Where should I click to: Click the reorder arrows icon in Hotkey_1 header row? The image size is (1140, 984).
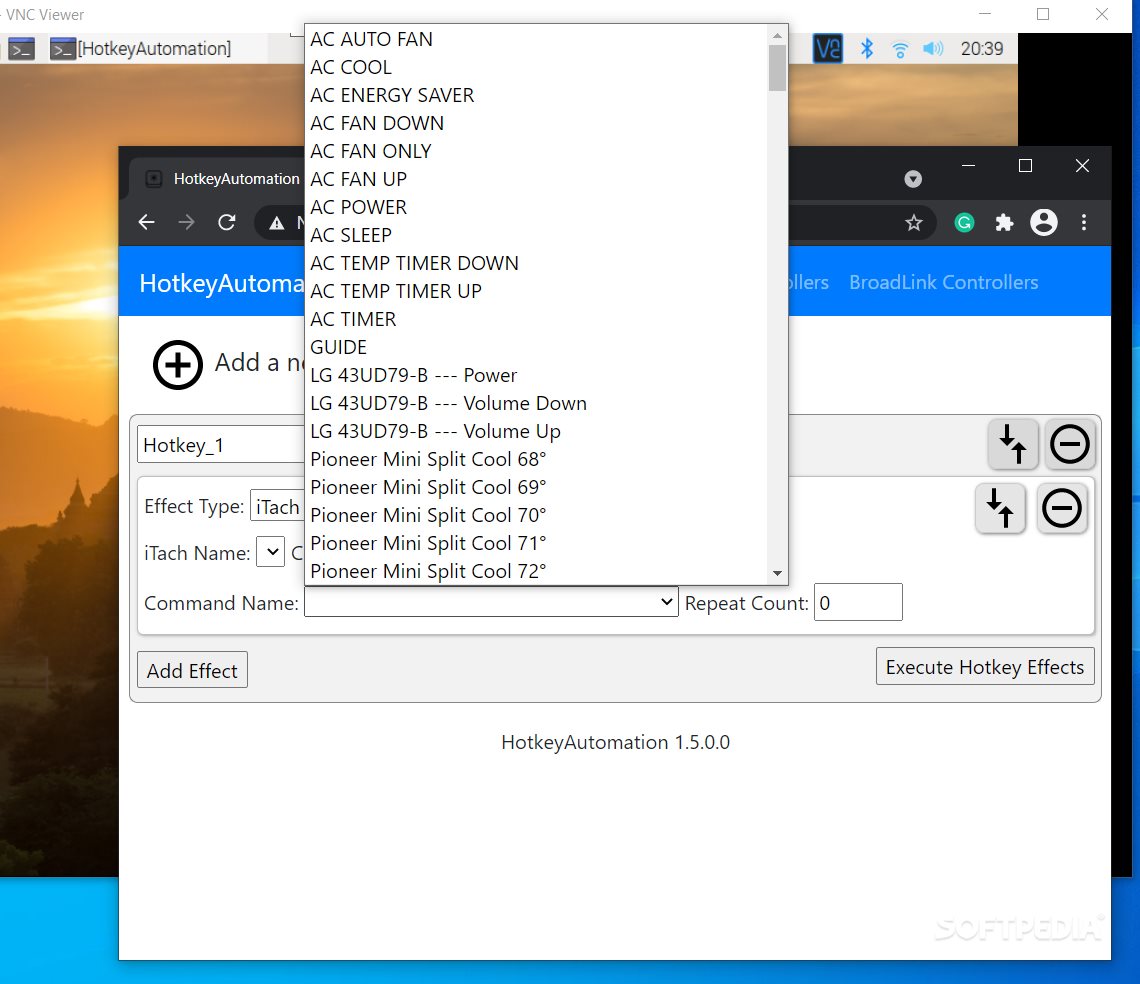[x=1013, y=444]
